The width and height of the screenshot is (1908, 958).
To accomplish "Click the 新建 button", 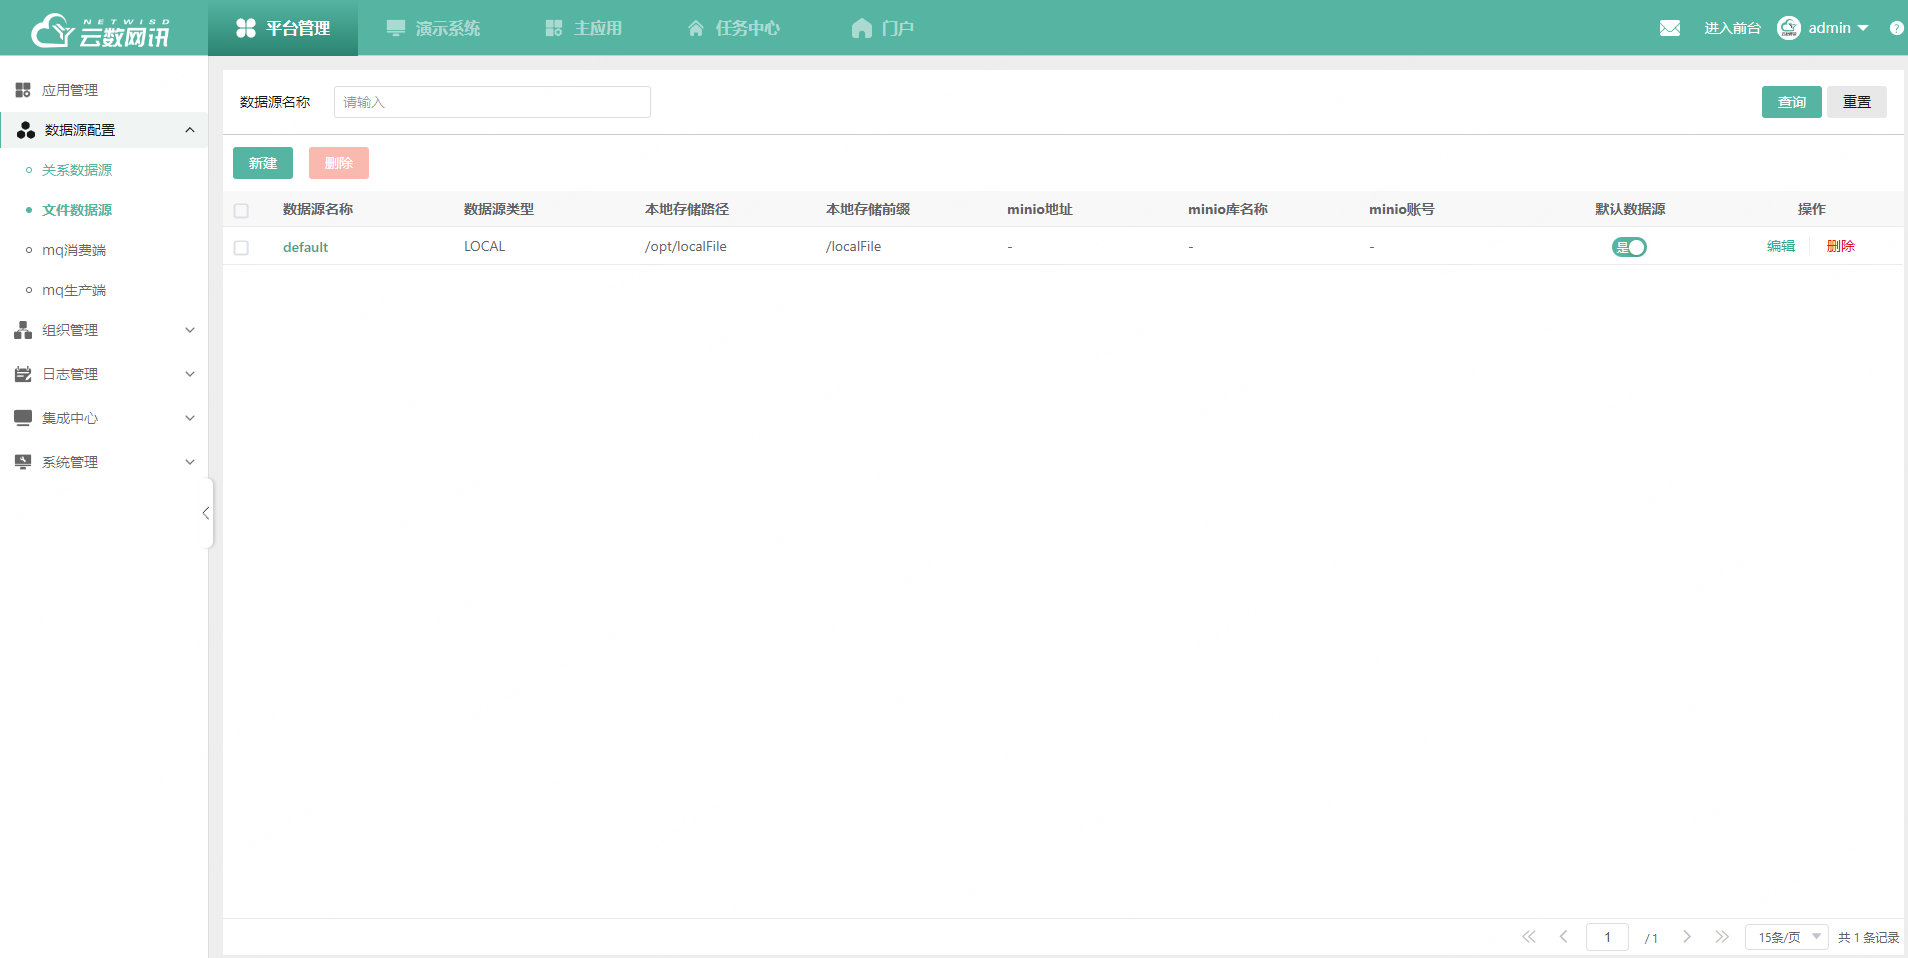I will tap(263, 163).
